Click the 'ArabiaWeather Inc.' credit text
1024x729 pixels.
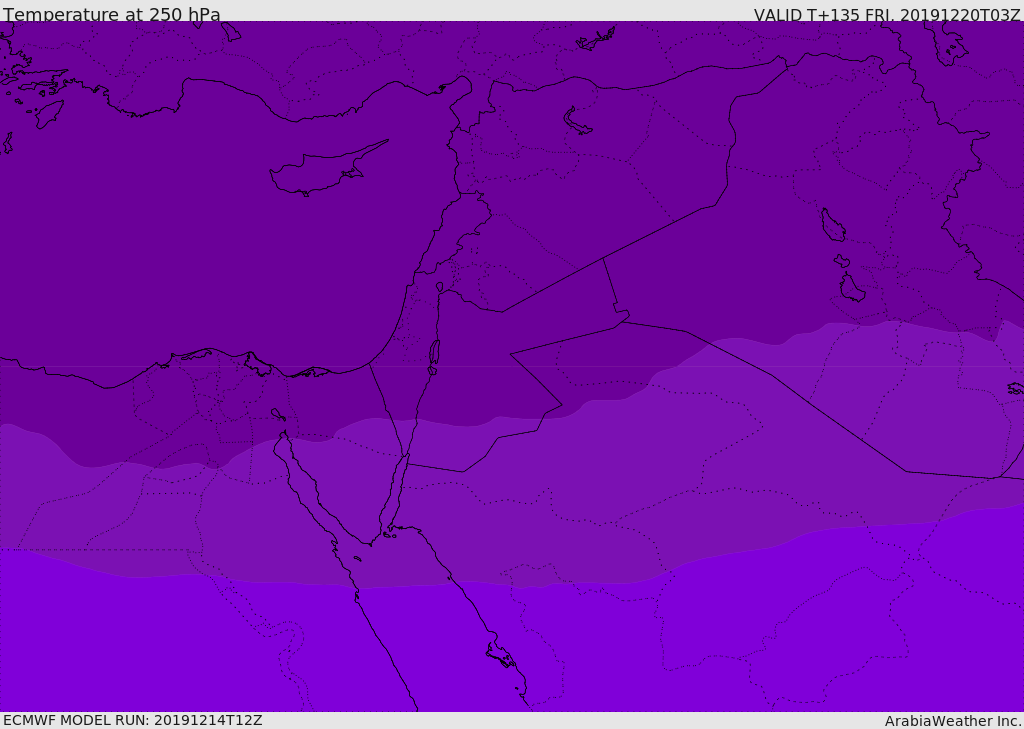(953, 721)
